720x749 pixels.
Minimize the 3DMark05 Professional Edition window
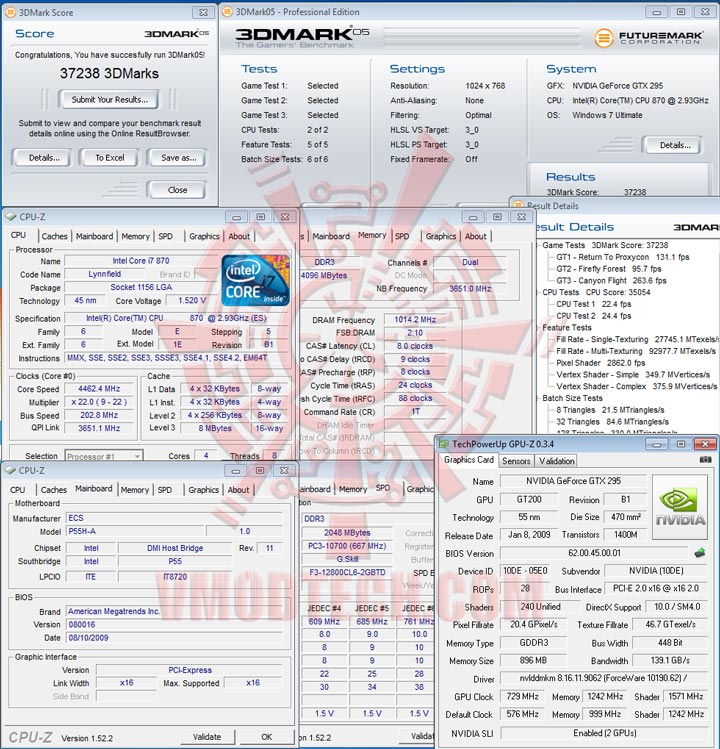click(657, 12)
